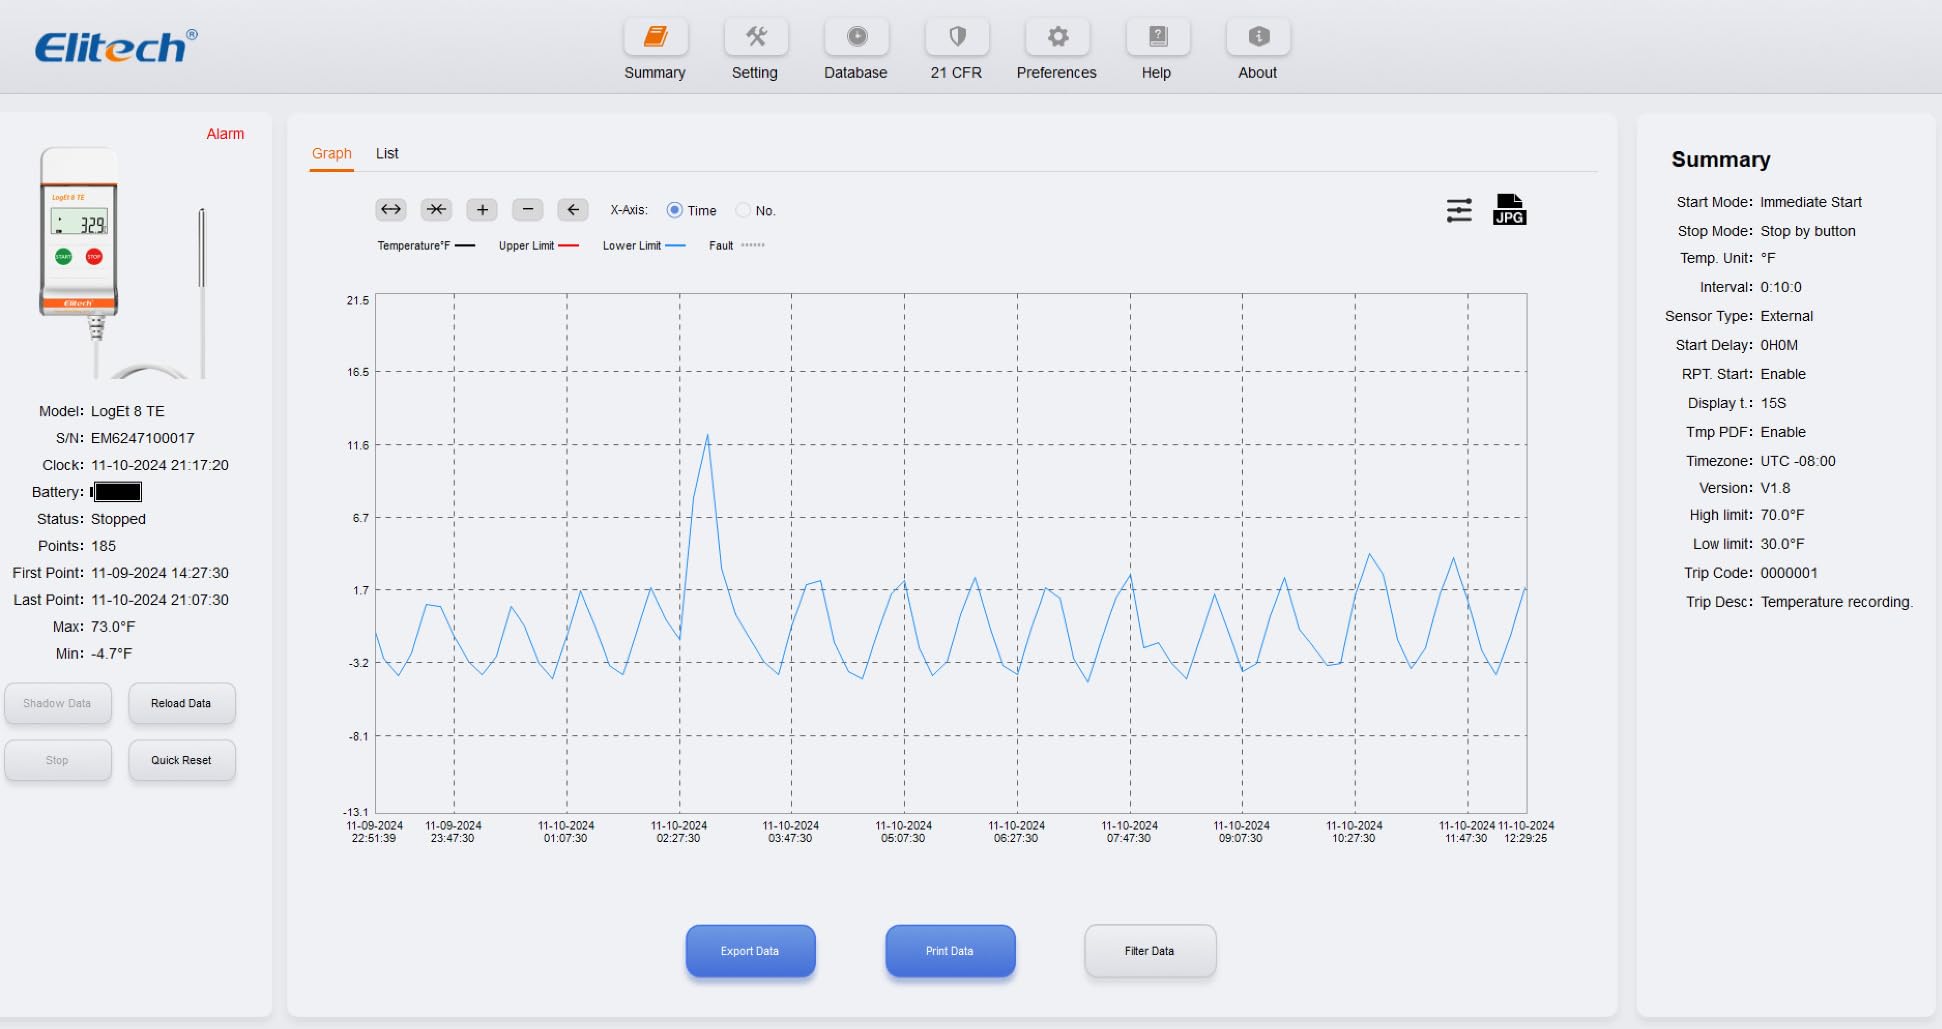Click the zoom in plus button
Screen dimensions: 1942x1029
pyautogui.click(x=482, y=210)
